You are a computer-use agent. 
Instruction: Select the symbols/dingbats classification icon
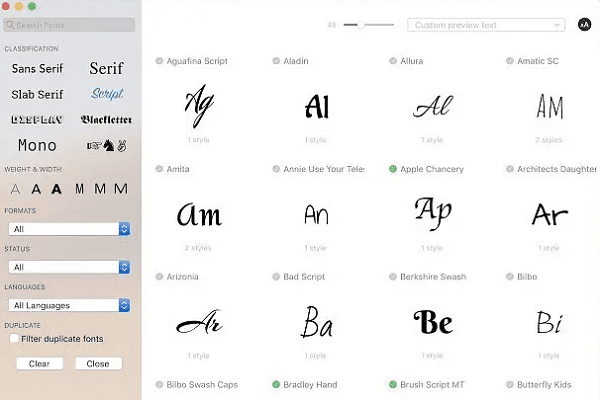click(106, 146)
